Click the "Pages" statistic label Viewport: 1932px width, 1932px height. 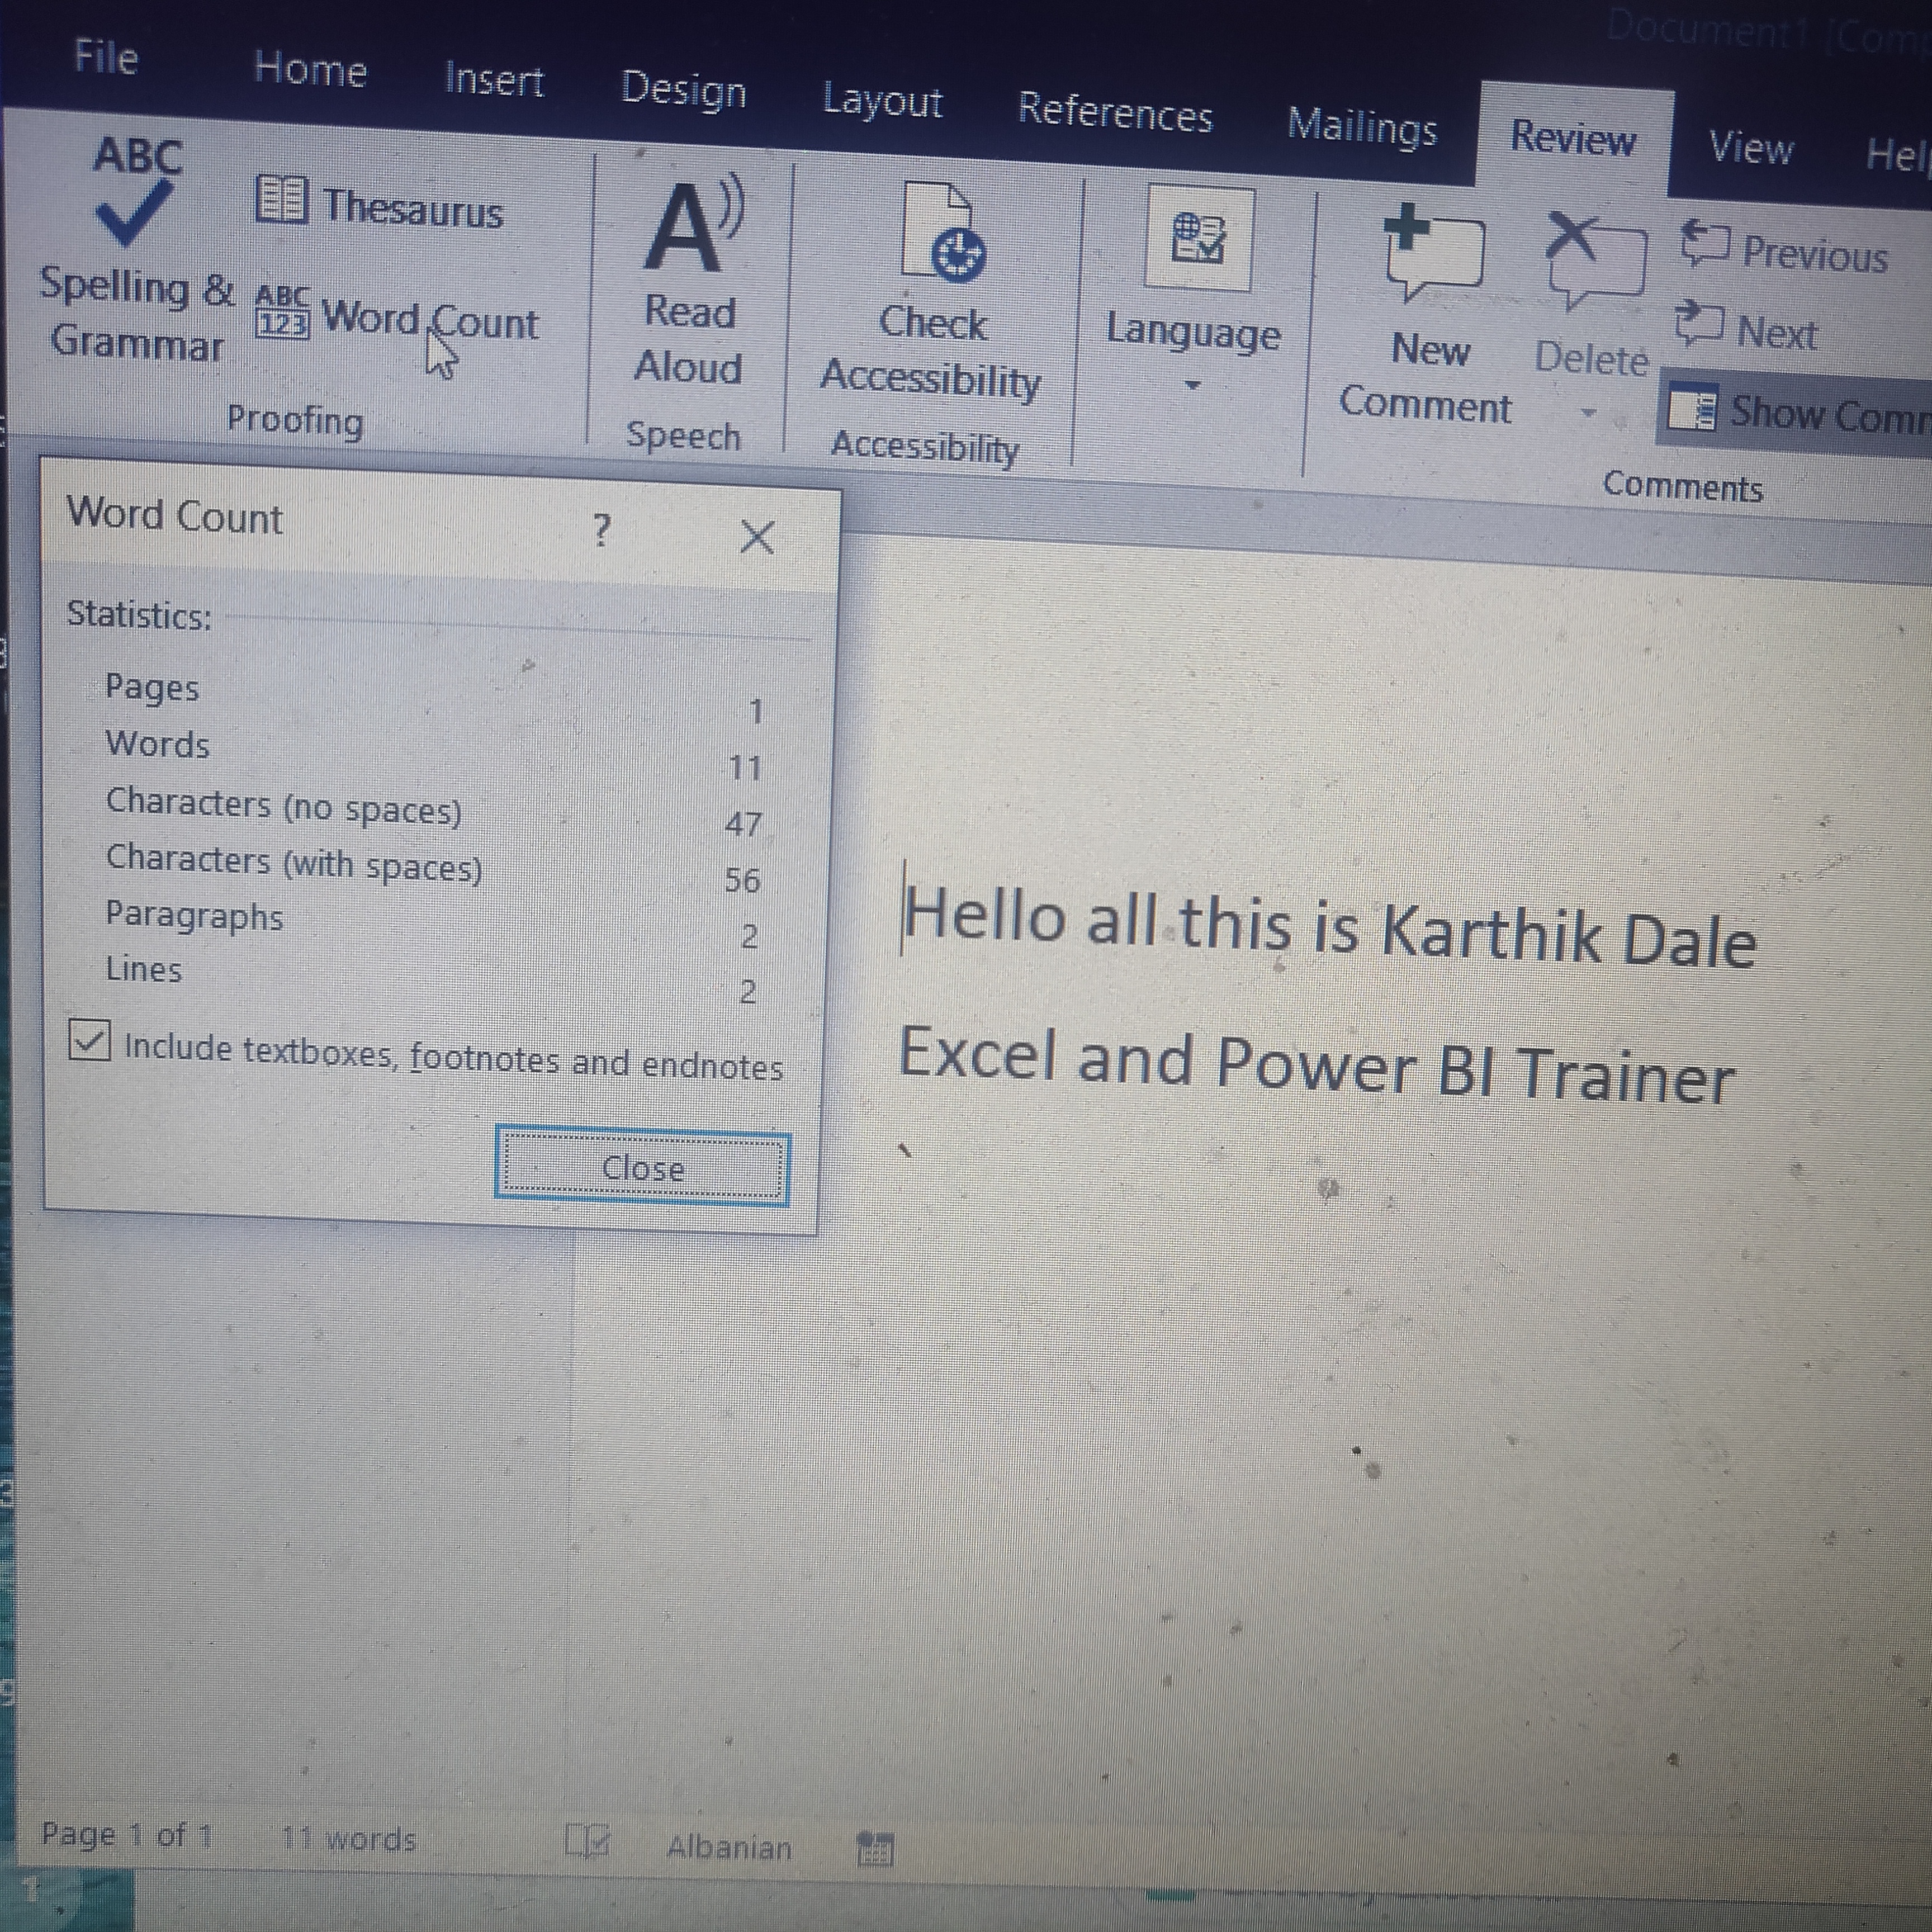tap(152, 687)
